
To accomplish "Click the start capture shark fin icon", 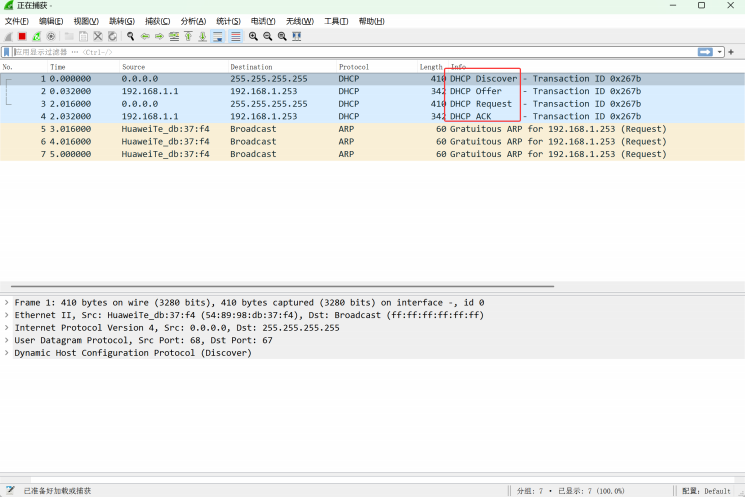I will click(x=8, y=37).
